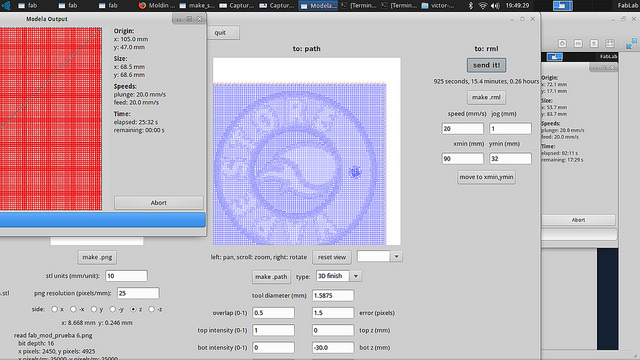
Task: Open the volume speaker indicator
Action: (495, 5)
